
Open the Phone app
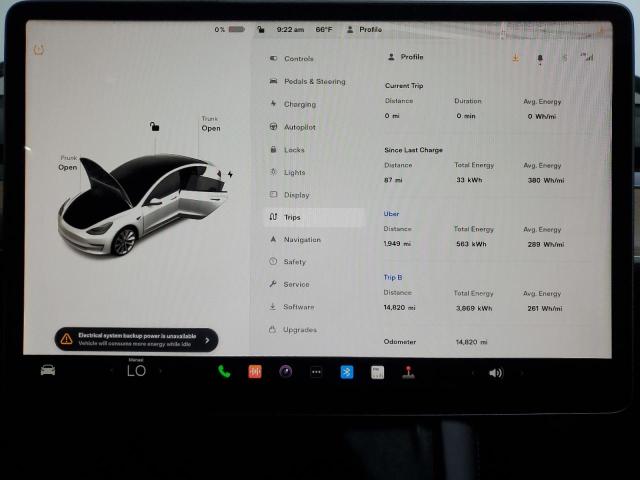(x=224, y=371)
